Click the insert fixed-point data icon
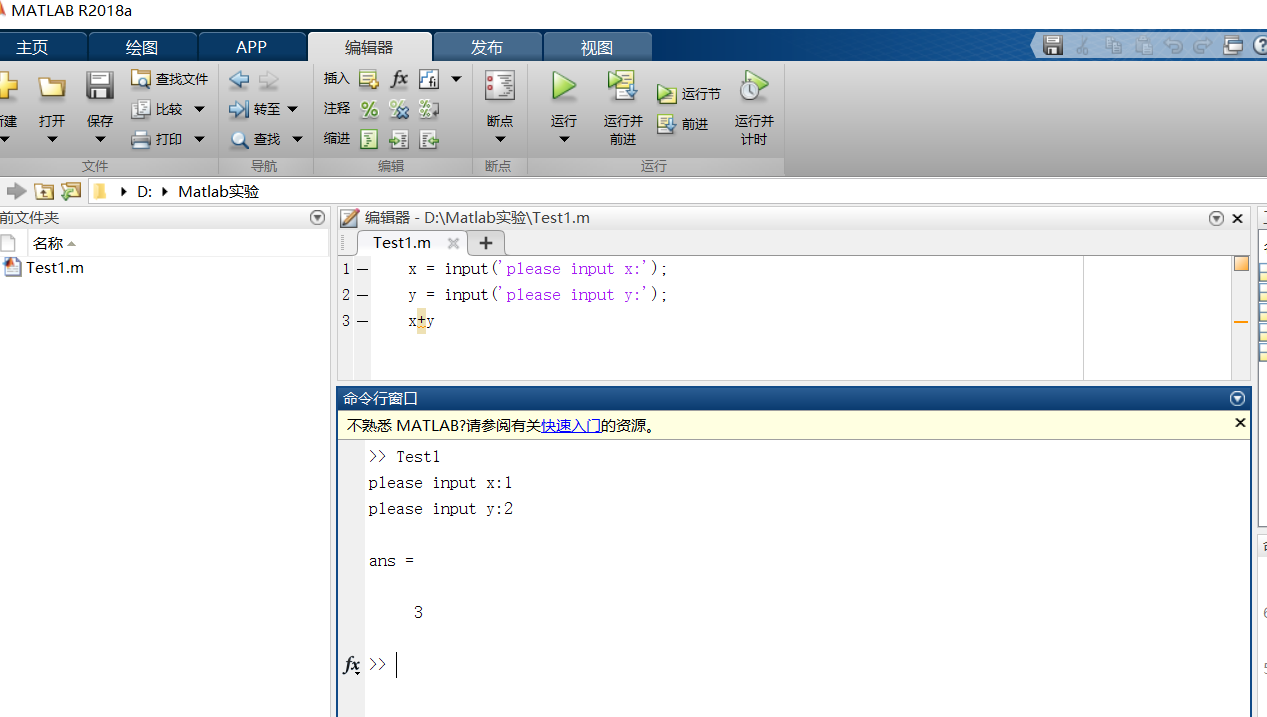The height and width of the screenshot is (717, 1267). point(429,79)
